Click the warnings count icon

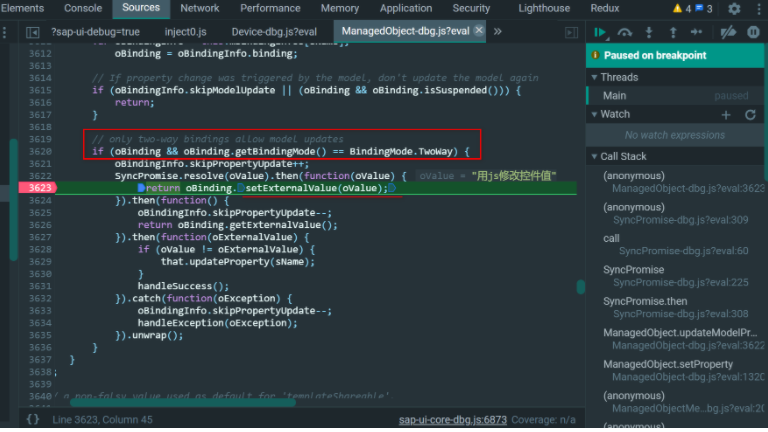681,8
